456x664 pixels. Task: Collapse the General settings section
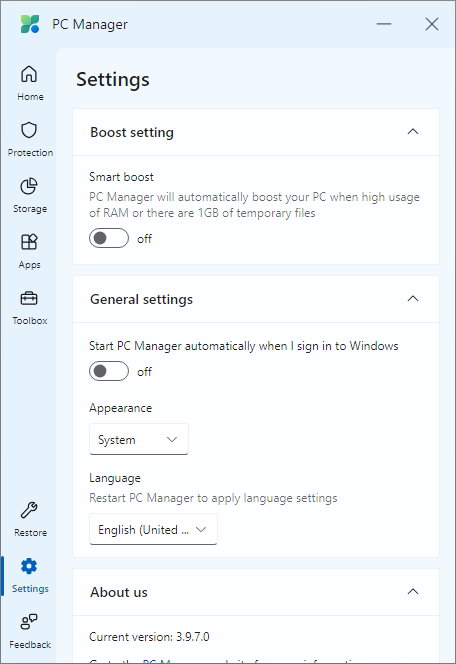(x=413, y=299)
